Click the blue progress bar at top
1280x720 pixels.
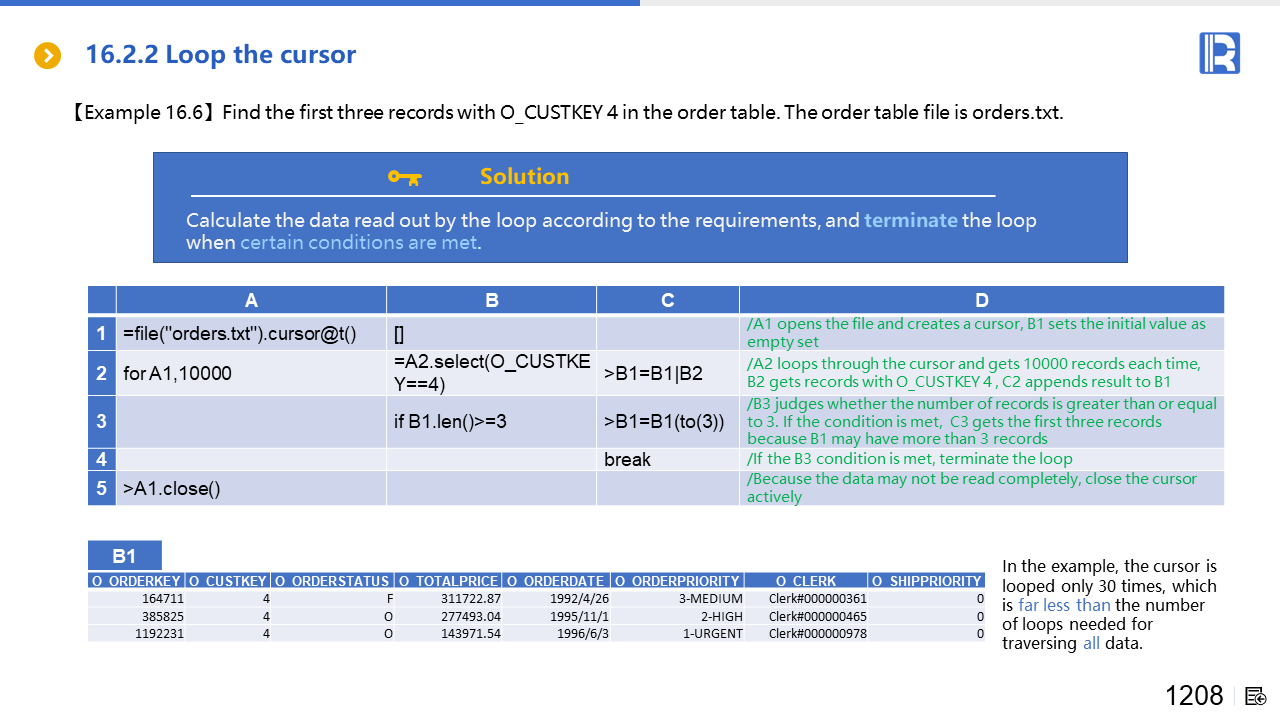click(x=320, y=3)
